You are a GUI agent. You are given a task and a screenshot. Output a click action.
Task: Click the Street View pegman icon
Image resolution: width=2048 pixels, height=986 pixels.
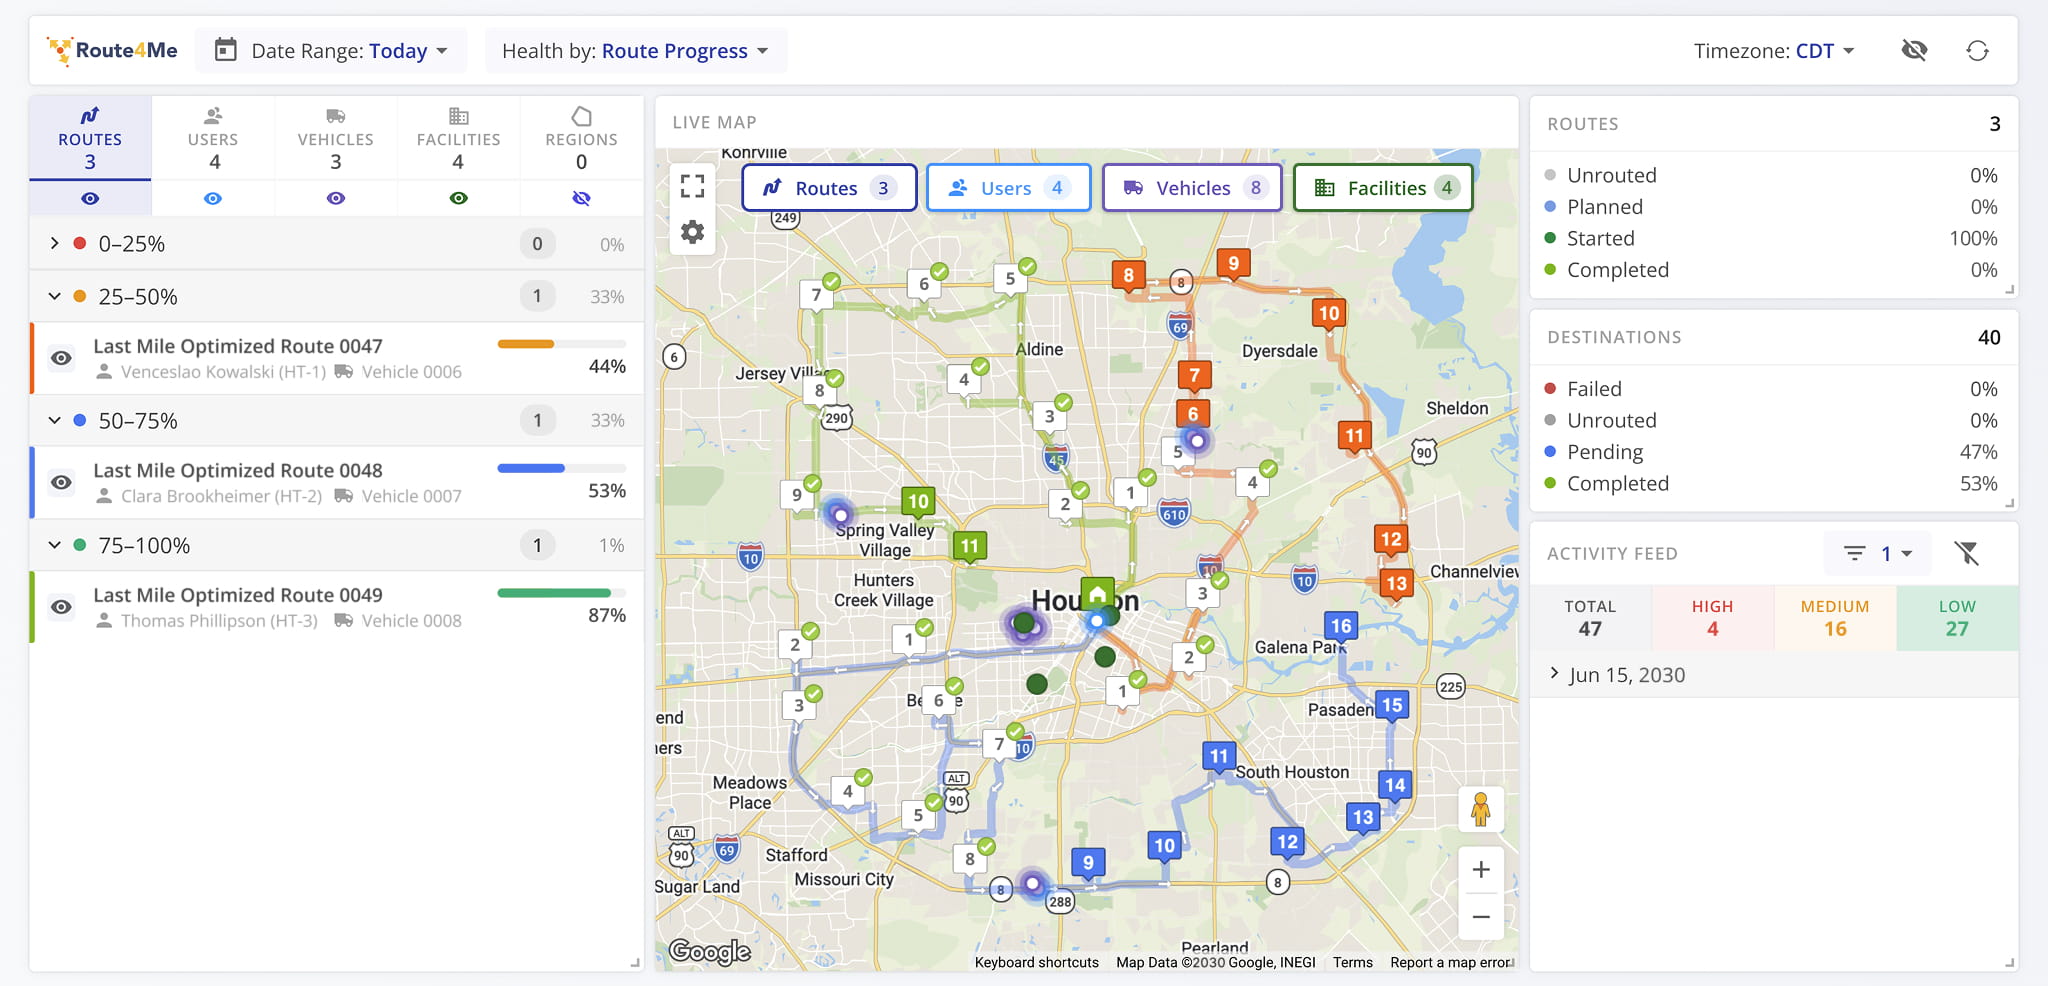[1481, 809]
